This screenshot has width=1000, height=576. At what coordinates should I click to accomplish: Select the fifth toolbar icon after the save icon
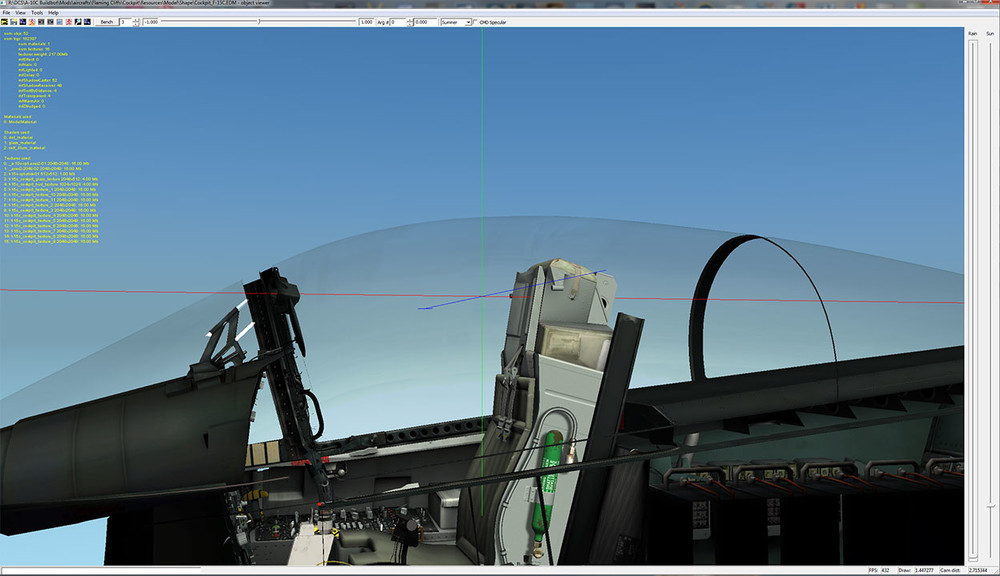pyautogui.click(x=59, y=20)
